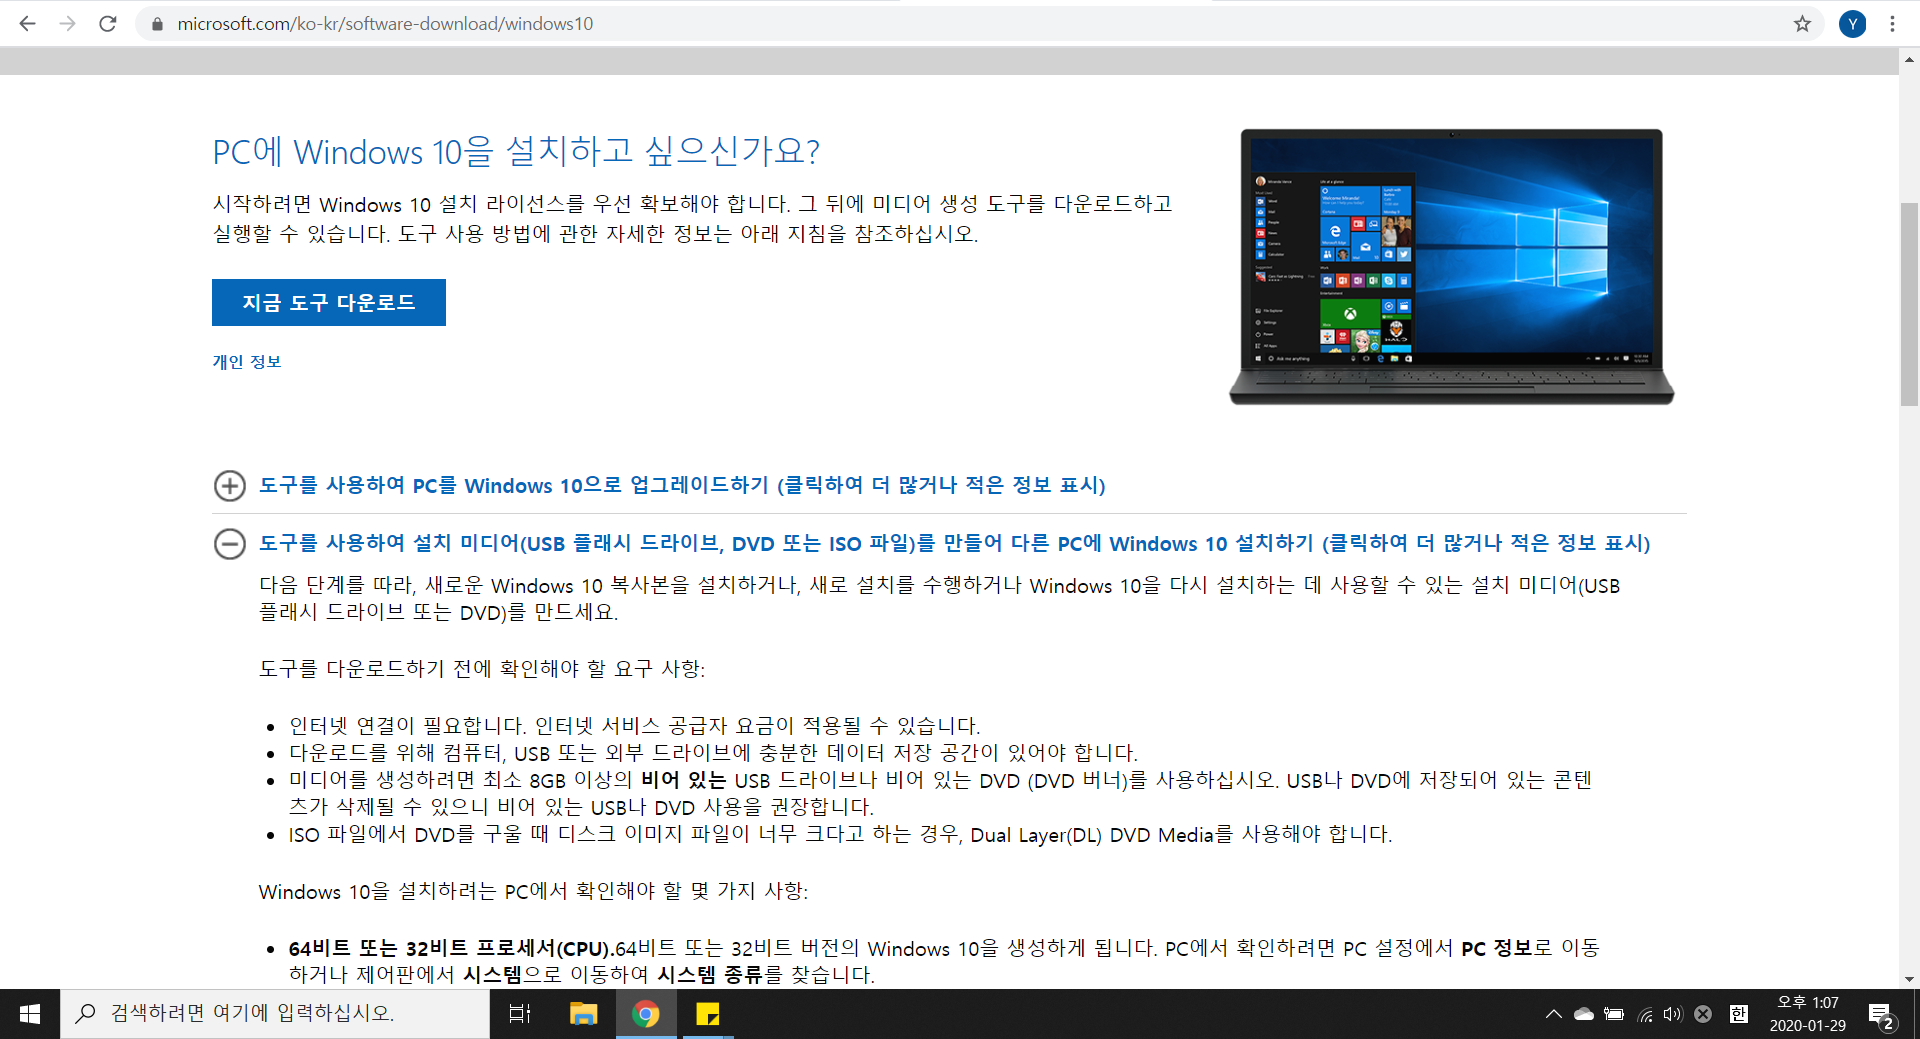Image resolution: width=1920 pixels, height=1039 pixels.
Task: Check battery status in tray
Action: [1614, 1014]
